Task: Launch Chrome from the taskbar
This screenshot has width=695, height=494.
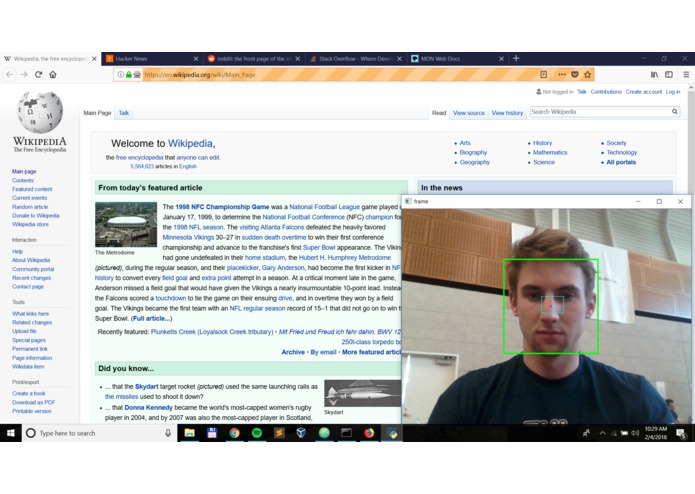Action: pos(234,433)
